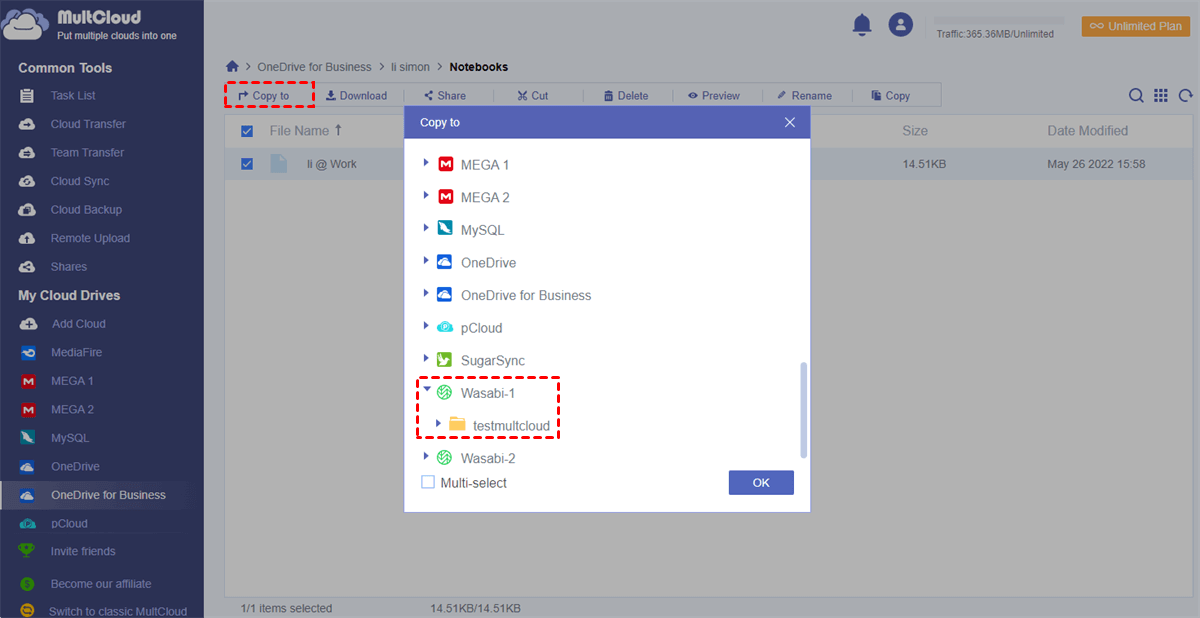Screen dimensions: 1200x618
Task: Click the Cloud Sync sidebar icon
Action: point(29,181)
